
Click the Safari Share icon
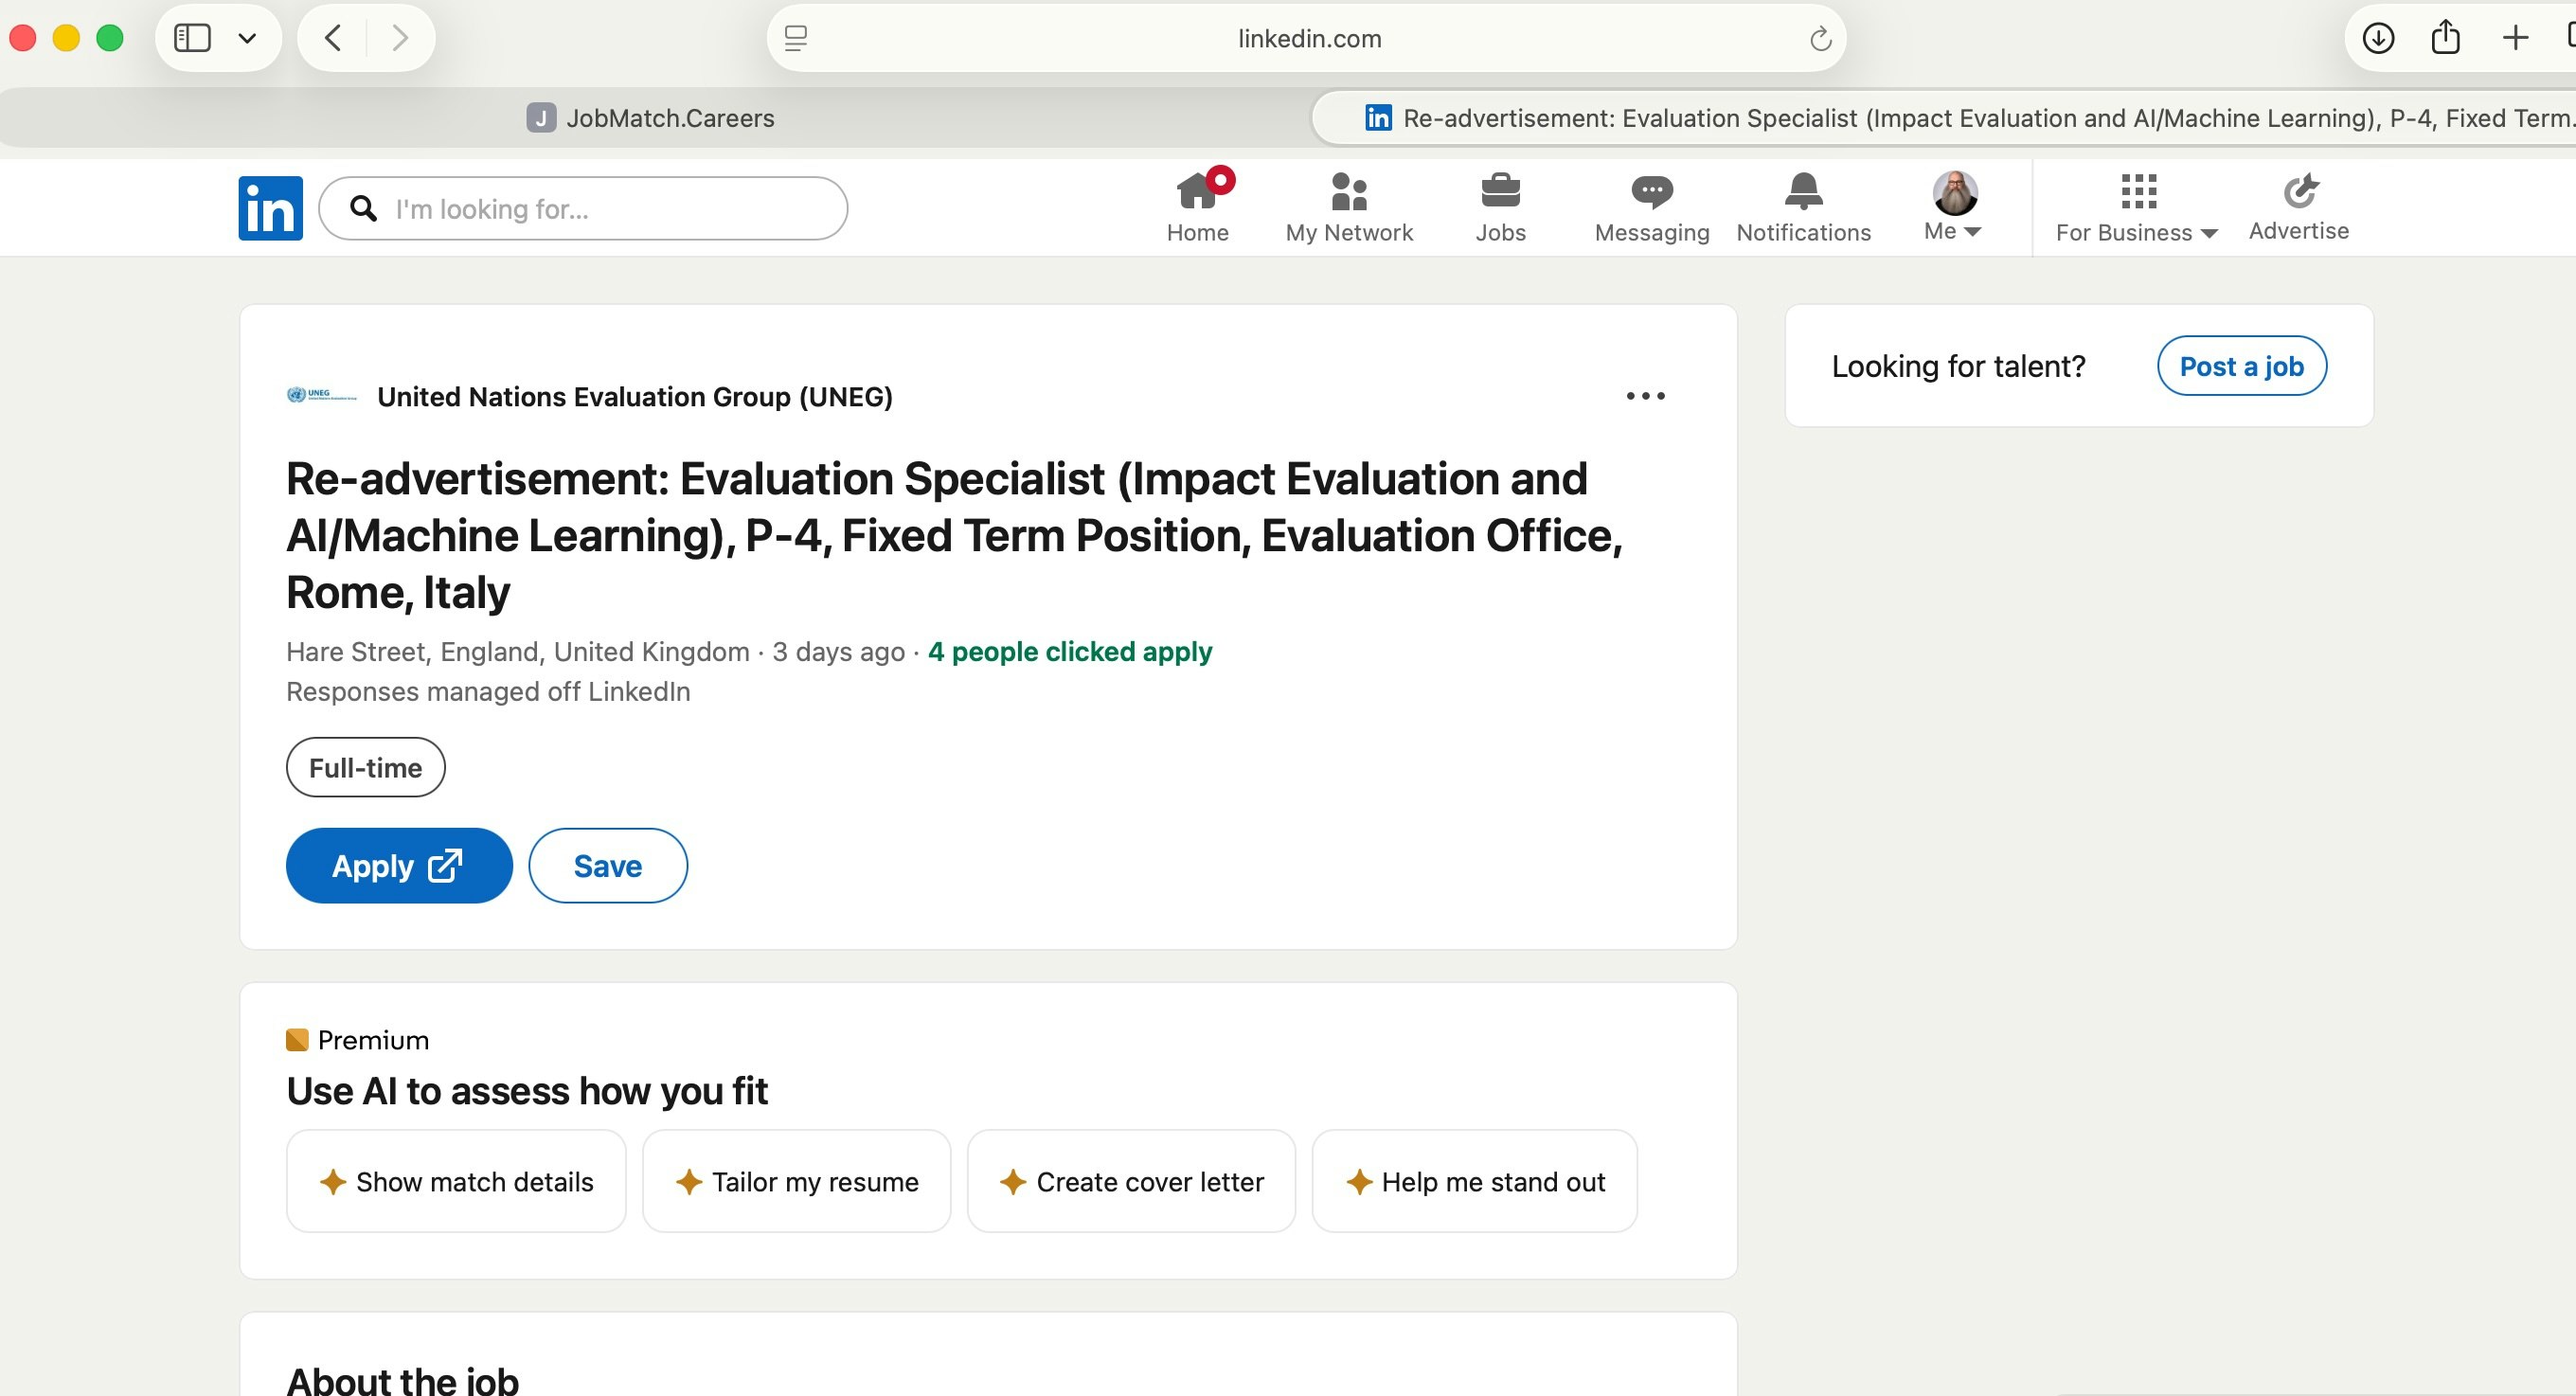click(x=2446, y=37)
